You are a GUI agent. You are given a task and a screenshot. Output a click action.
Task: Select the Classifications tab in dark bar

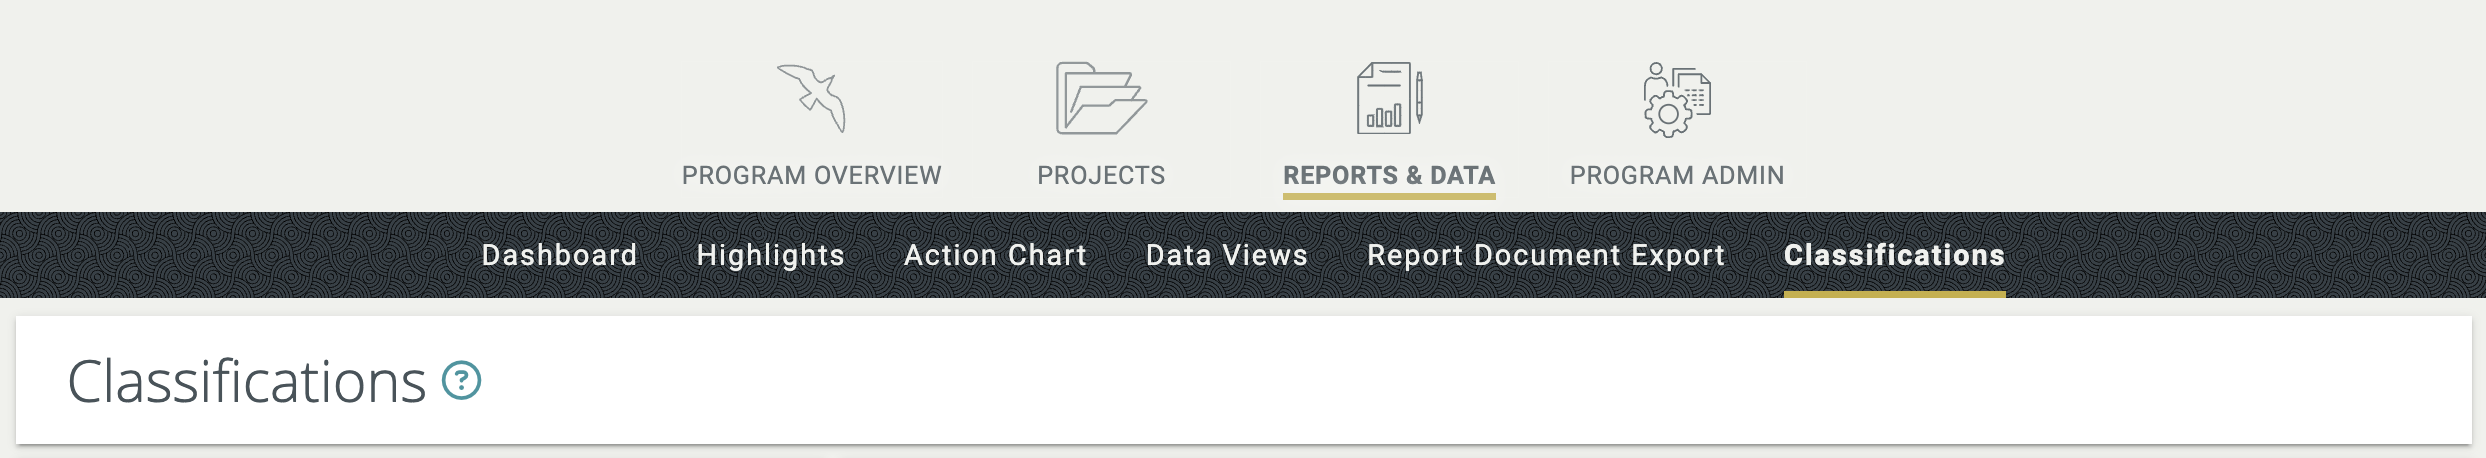[x=1894, y=255]
